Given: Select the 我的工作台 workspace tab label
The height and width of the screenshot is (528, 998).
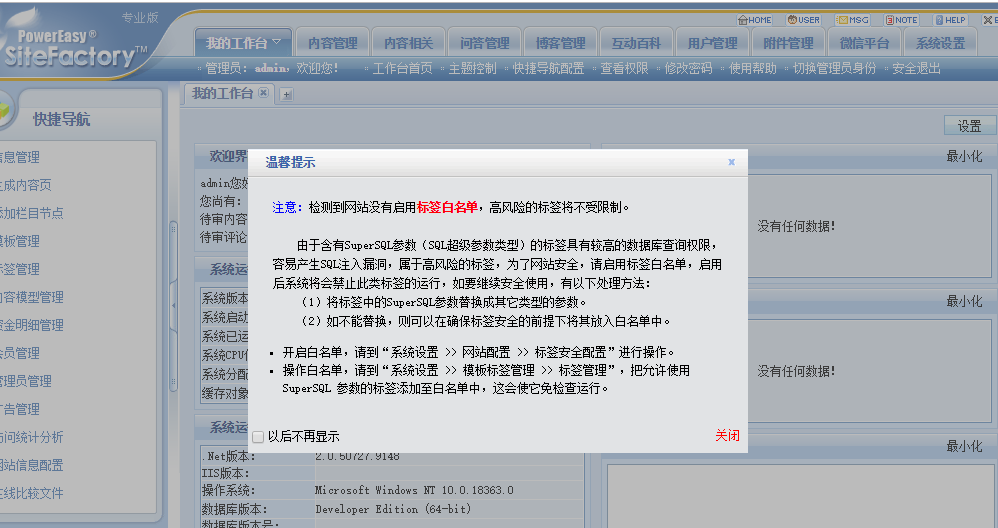Looking at the screenshot, I should coord(222,94).
